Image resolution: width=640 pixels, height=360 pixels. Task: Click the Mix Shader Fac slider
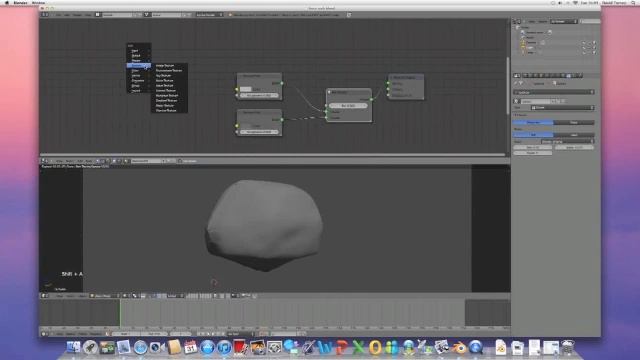(x=348, y=105)
